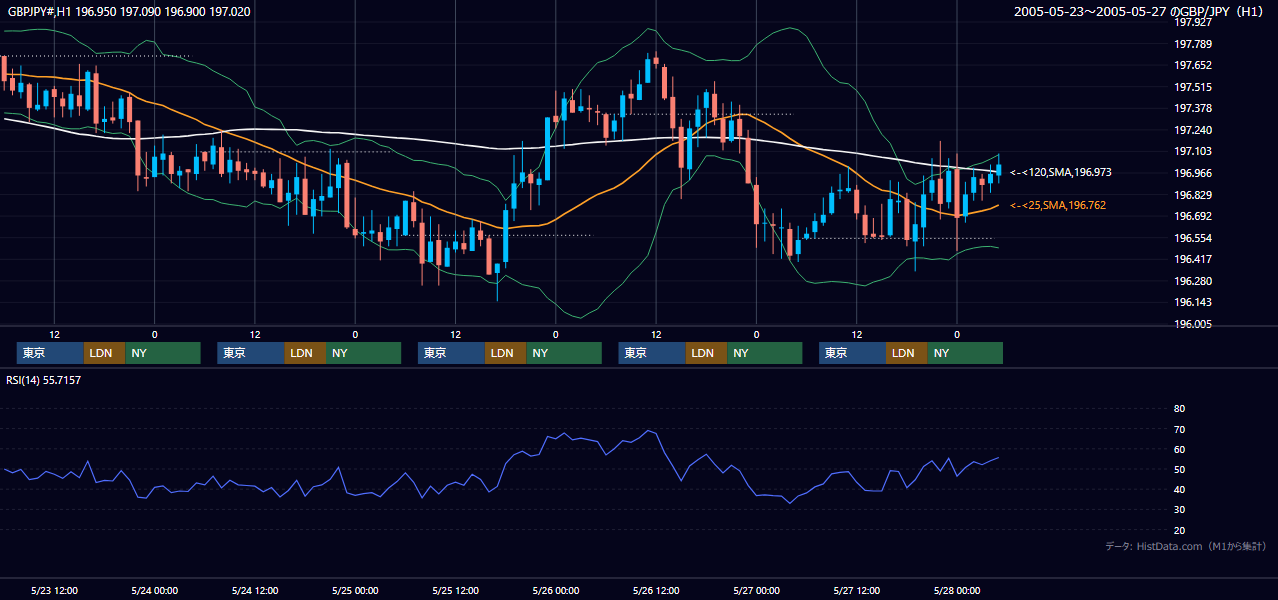Click price axis label 196.280
Image resolution: width=1278 pixels, height=600 pixels.
1192,281
